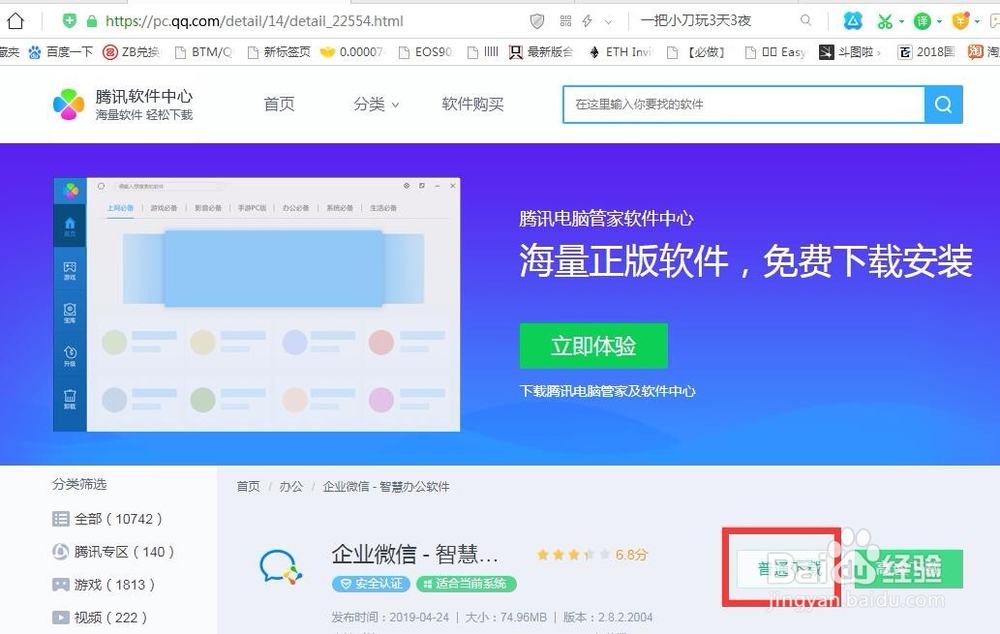Open the blue triangle extension icon

click(853, 21)
